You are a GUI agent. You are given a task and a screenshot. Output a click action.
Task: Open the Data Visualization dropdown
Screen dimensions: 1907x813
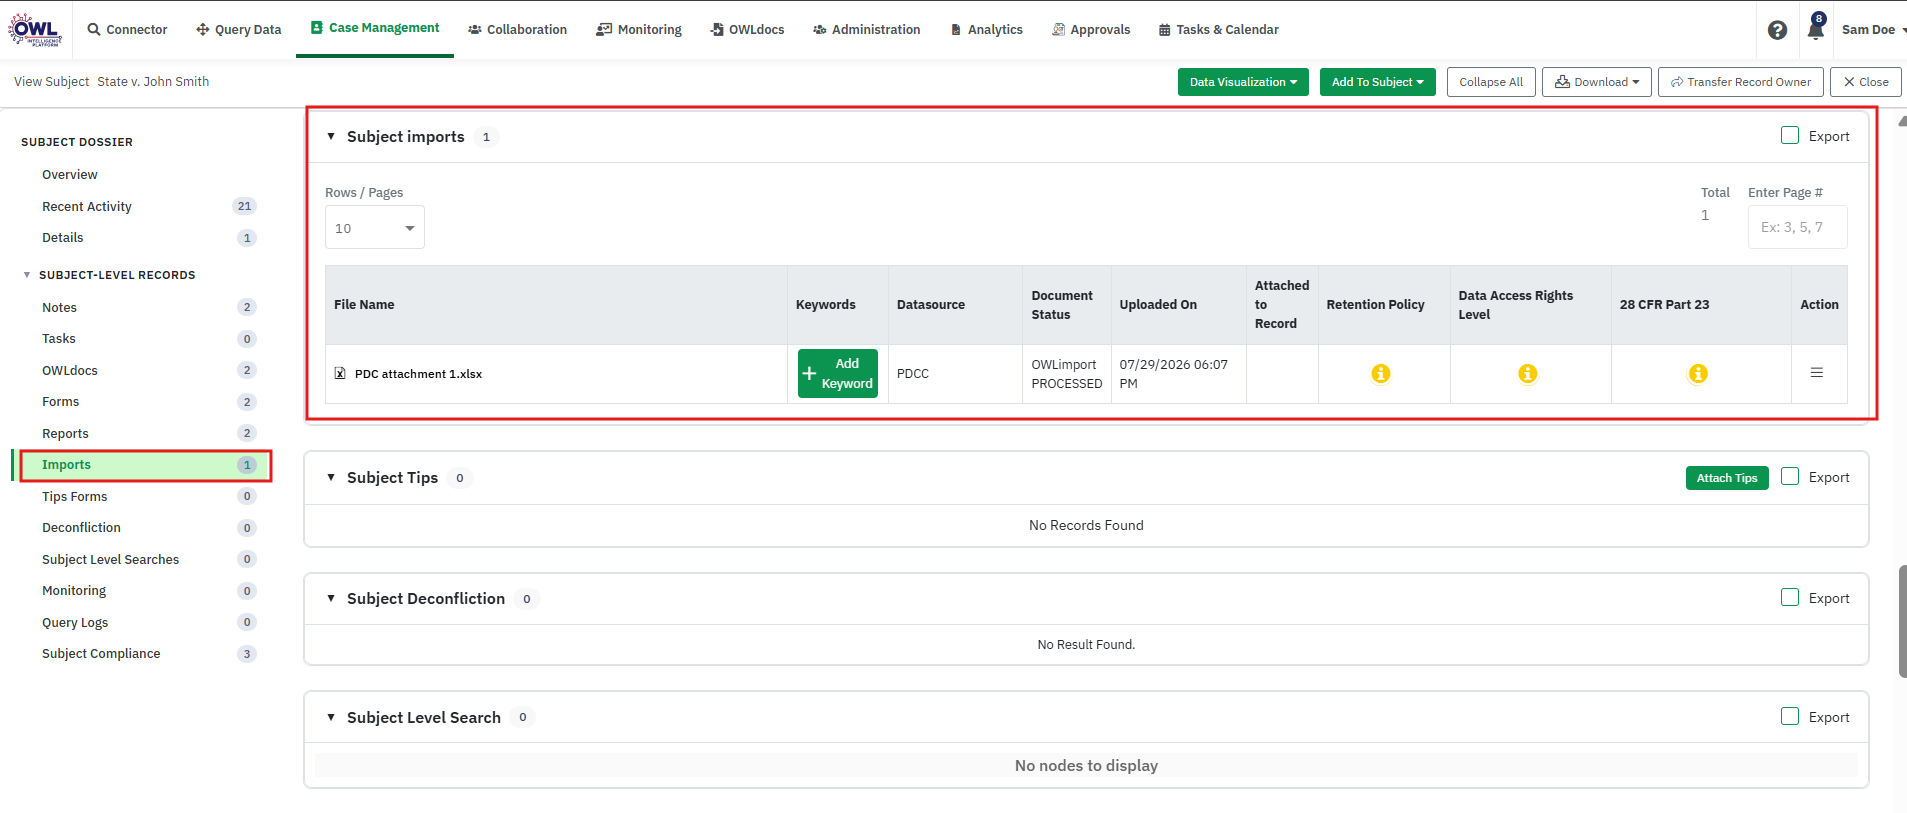(1243, 82)
